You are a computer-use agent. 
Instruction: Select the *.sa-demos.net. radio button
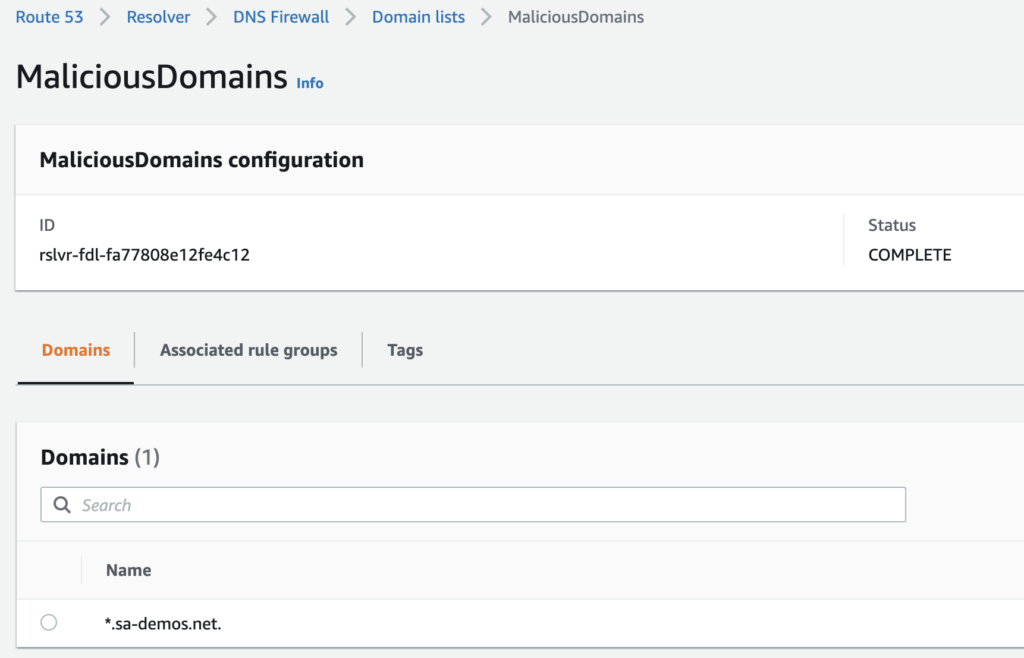click(x=48, y=622)
